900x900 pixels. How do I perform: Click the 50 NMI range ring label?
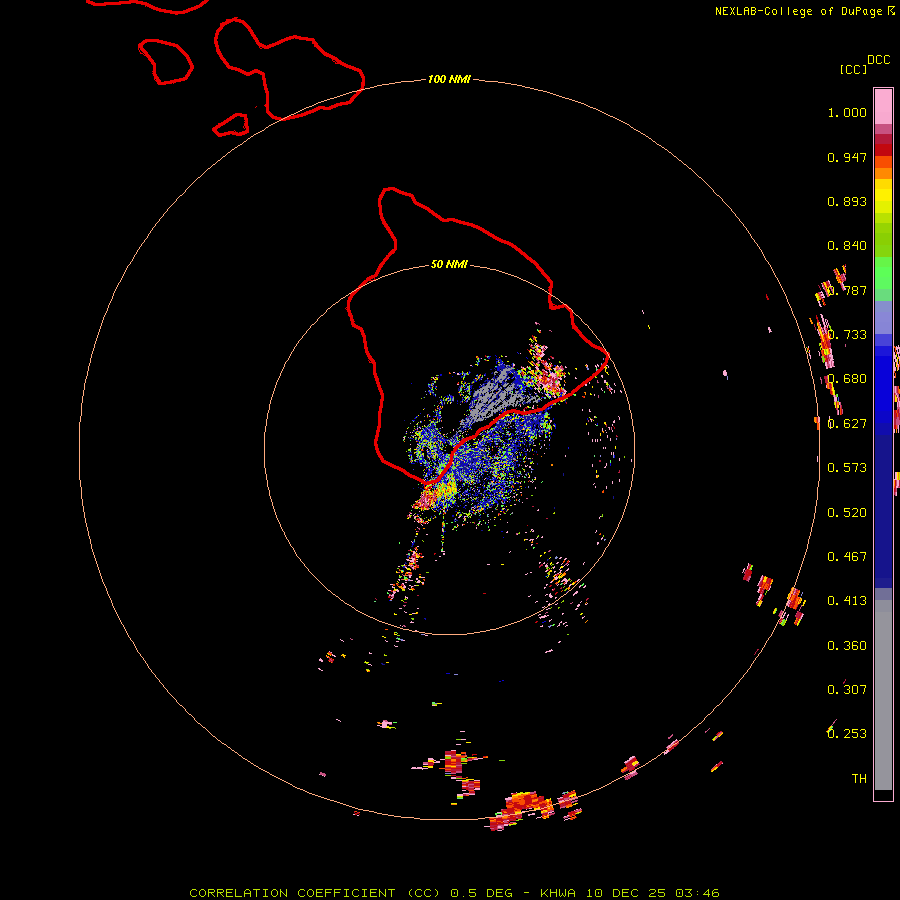tap(449, 264)
